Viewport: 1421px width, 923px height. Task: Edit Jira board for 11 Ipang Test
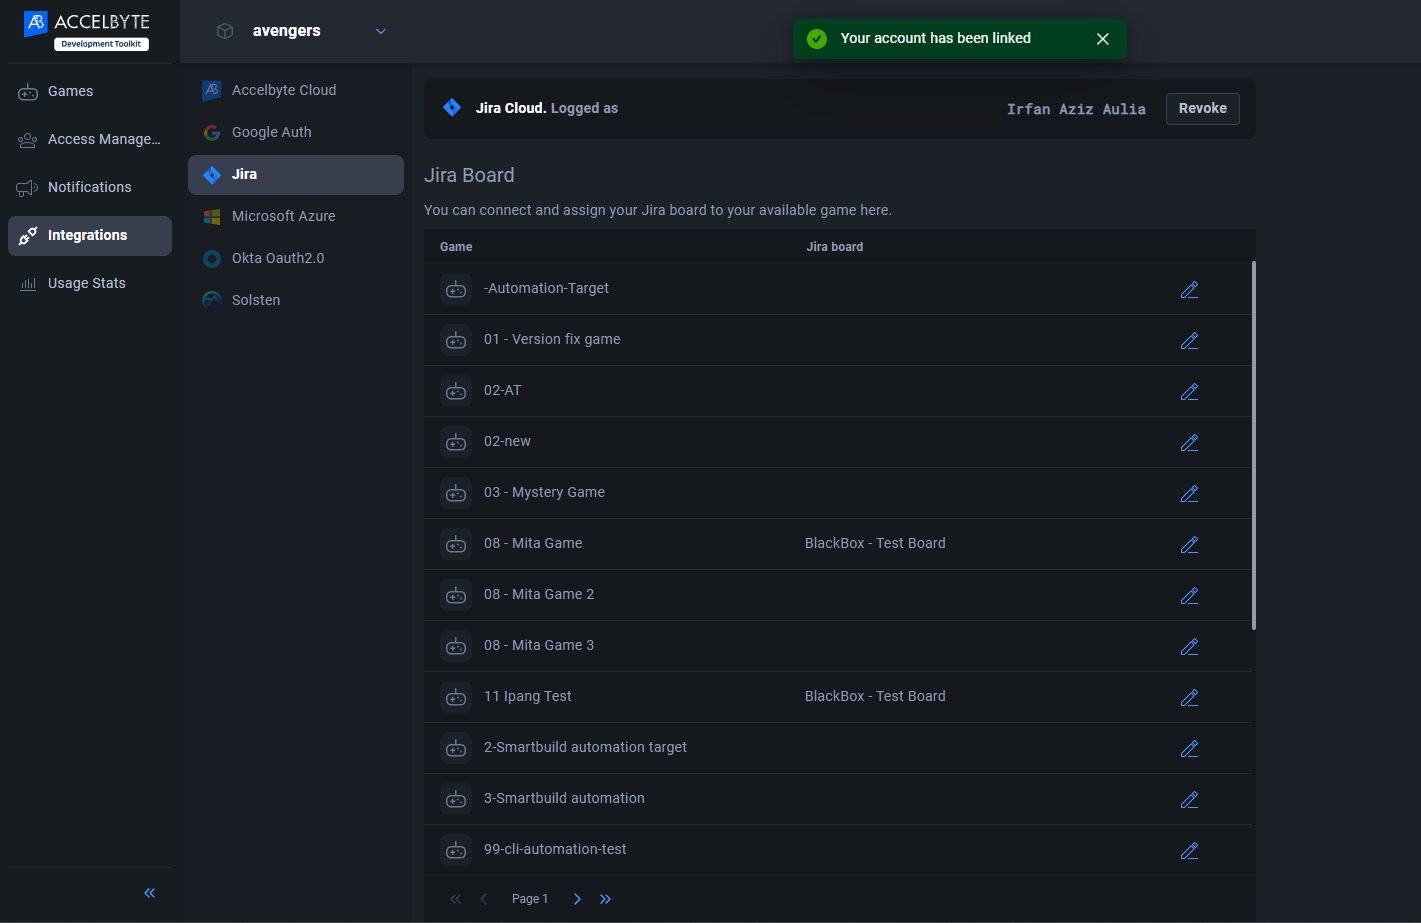[x=1189, y=697]
